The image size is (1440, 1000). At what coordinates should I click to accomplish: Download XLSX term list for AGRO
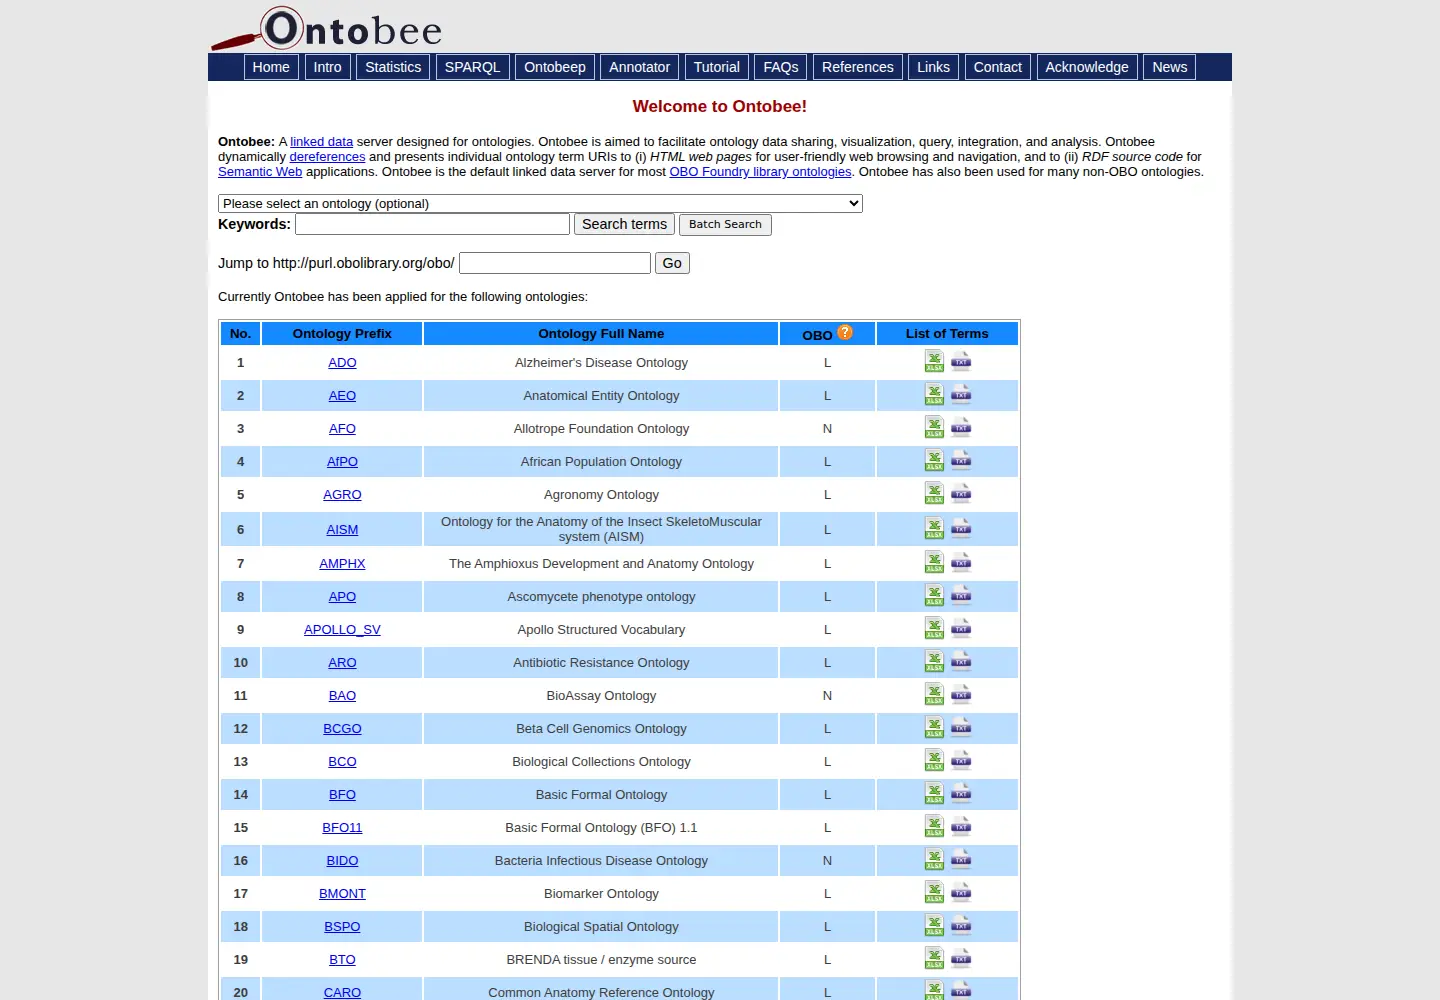coord(934,493)
